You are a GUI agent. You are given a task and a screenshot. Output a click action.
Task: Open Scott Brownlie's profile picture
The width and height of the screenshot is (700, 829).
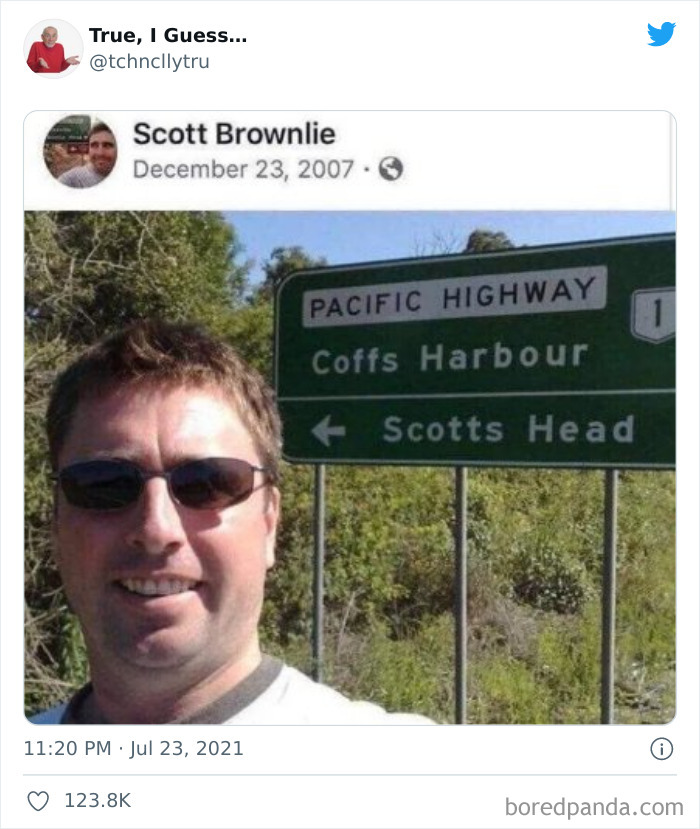pyautogui.click(x=80, y=151)
